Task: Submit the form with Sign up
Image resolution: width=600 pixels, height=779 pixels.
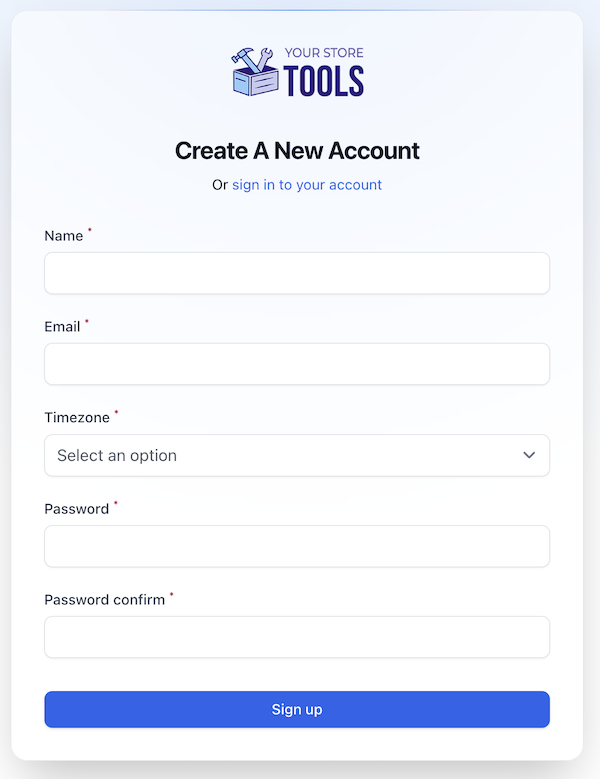Action: 297,709
